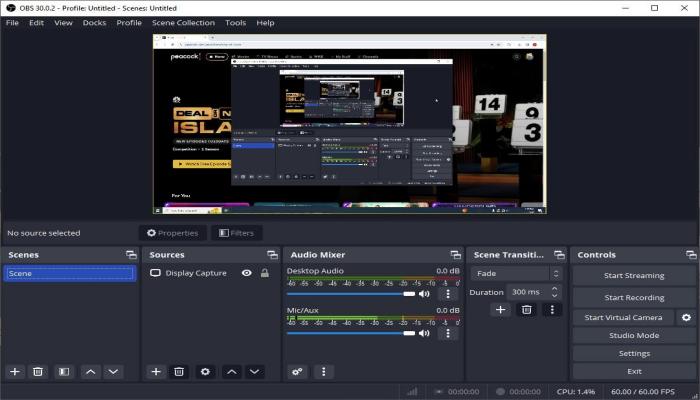The image size is (700, 400).
Task: Move scene up arrow
Action: coord(90,371)
